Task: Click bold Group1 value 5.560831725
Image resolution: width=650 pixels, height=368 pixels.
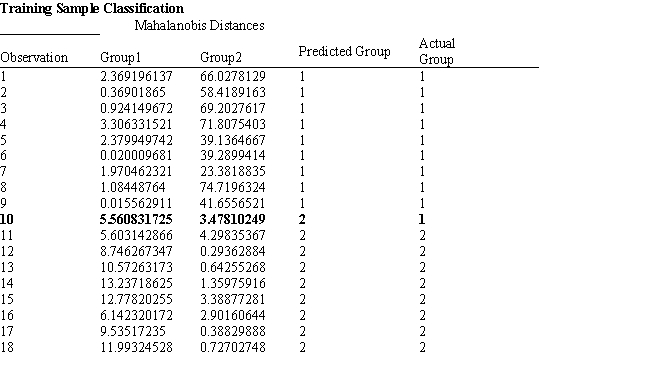Action: [x=136, y=219]
